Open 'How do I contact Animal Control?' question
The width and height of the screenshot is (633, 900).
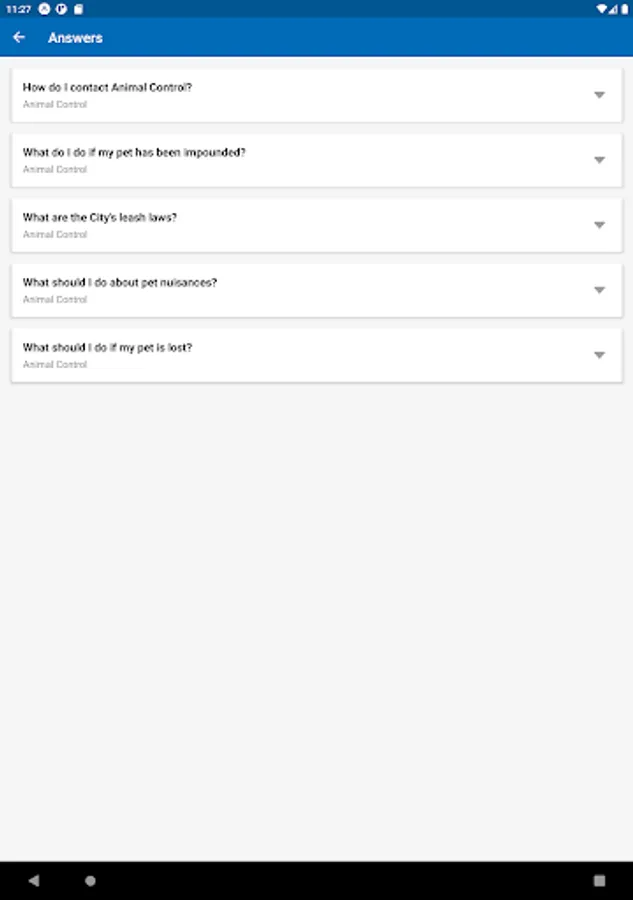[x=107, y=88]
